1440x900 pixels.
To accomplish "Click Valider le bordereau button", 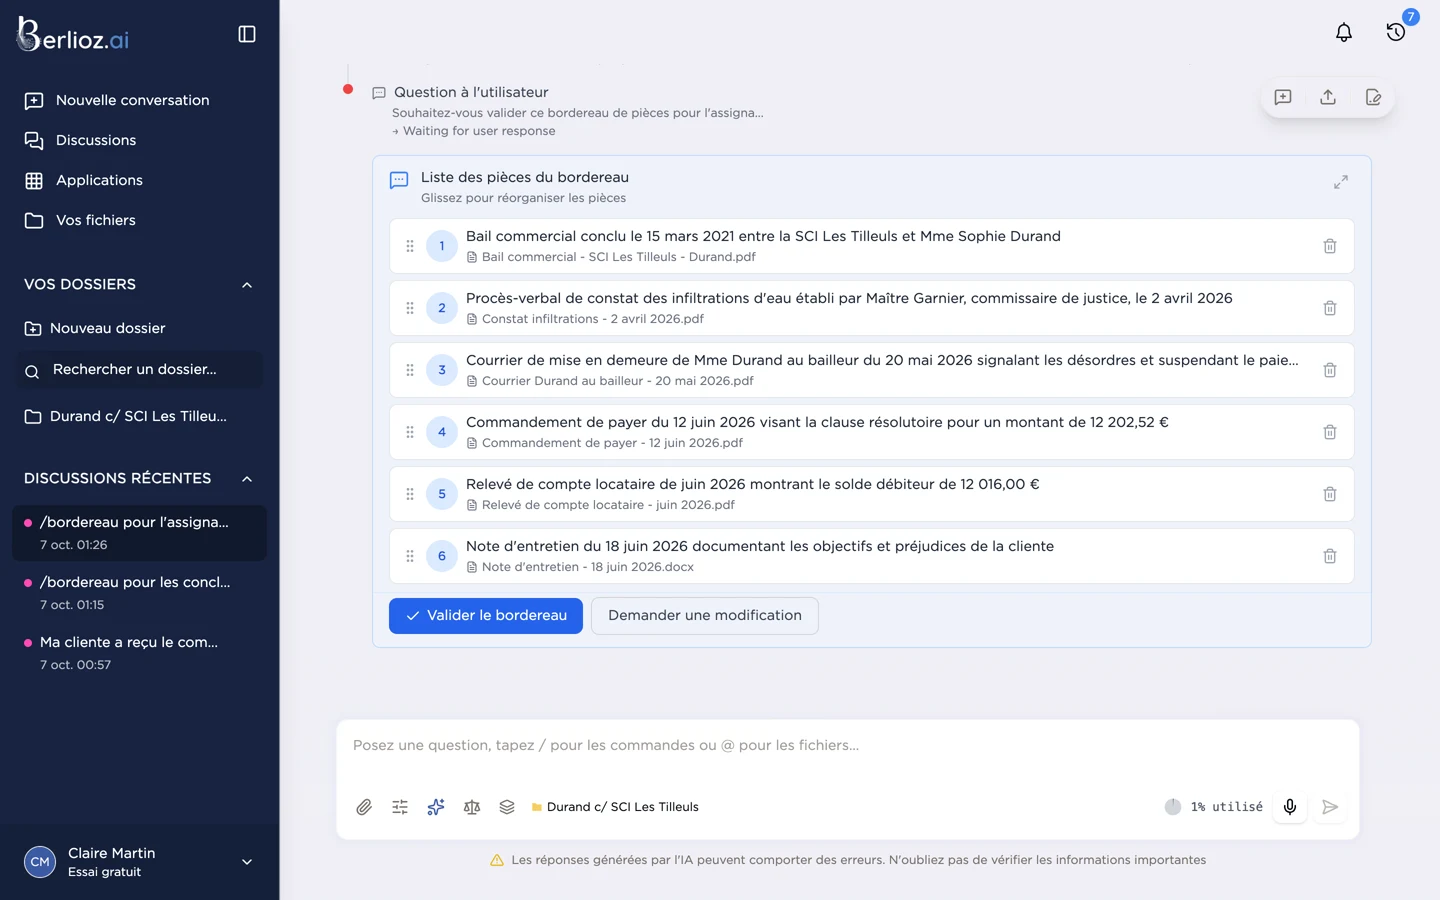I will [x=486, y=616].
